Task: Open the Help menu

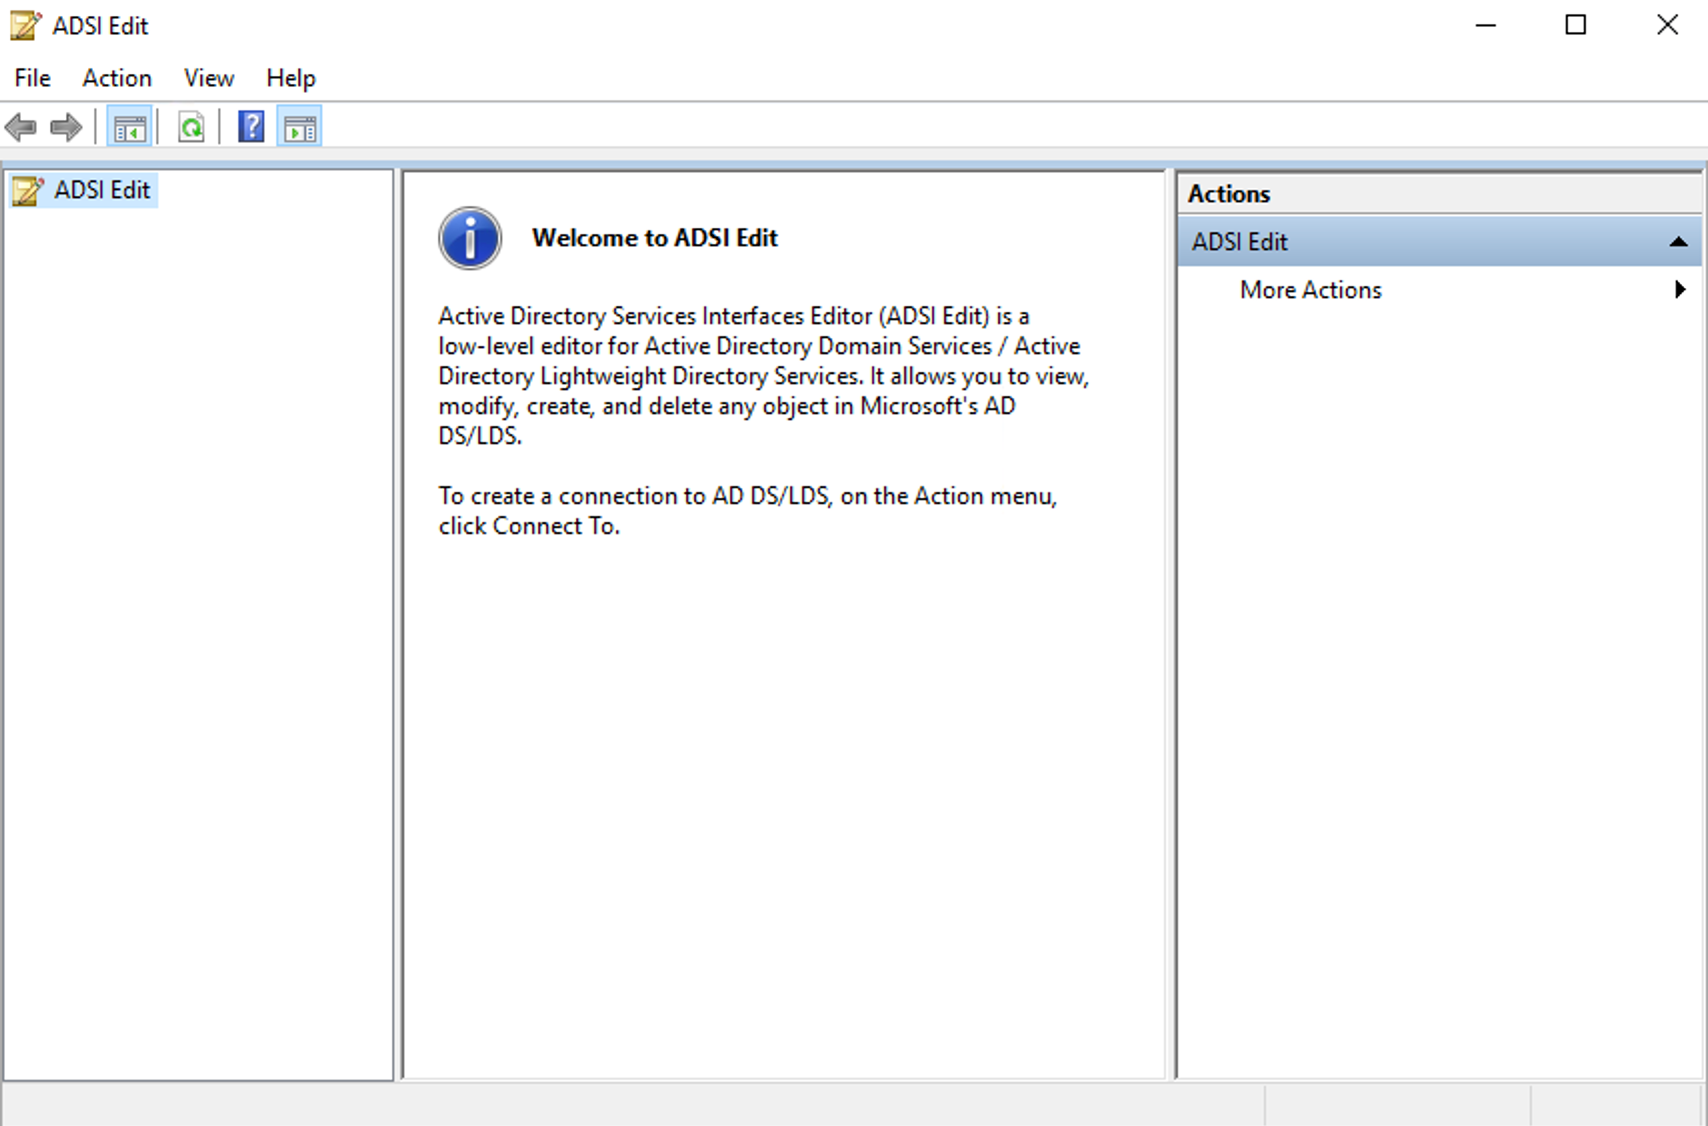Action: tap(291, 78)
